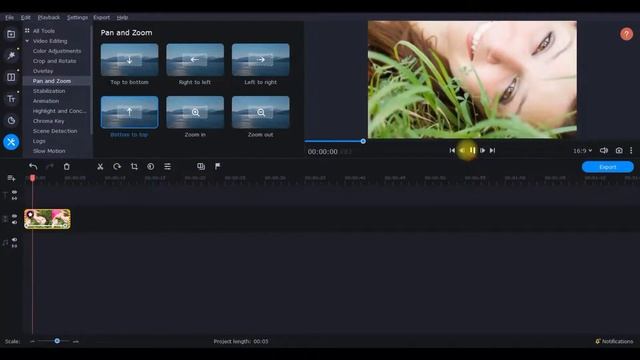Toggle visibility of the title track
This screenshot has width=640, height=360.
click(14, 192)
